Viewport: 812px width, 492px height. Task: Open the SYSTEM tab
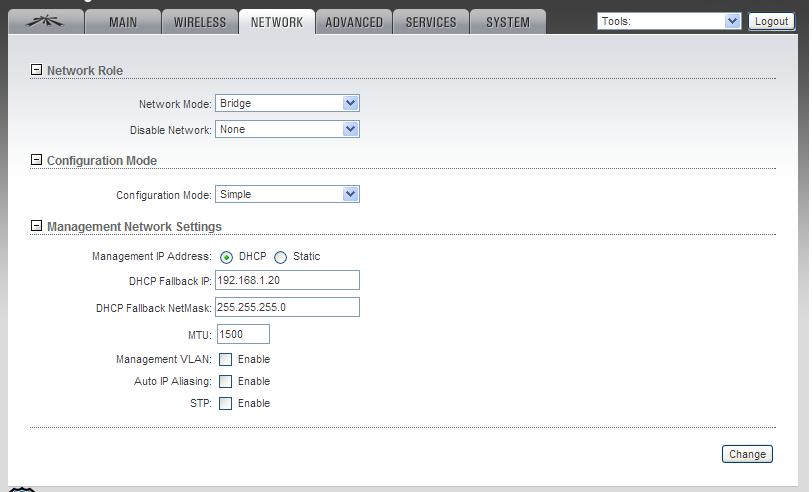point(508,22)
